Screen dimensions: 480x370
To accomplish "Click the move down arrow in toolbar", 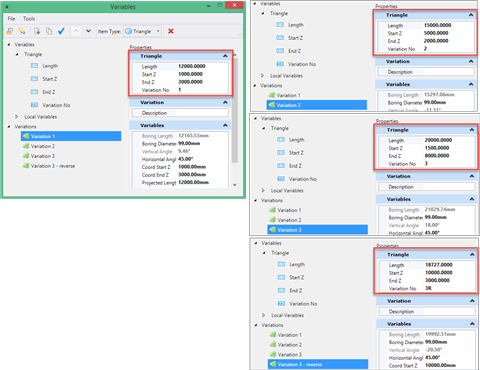I will [x=88, y=31].
